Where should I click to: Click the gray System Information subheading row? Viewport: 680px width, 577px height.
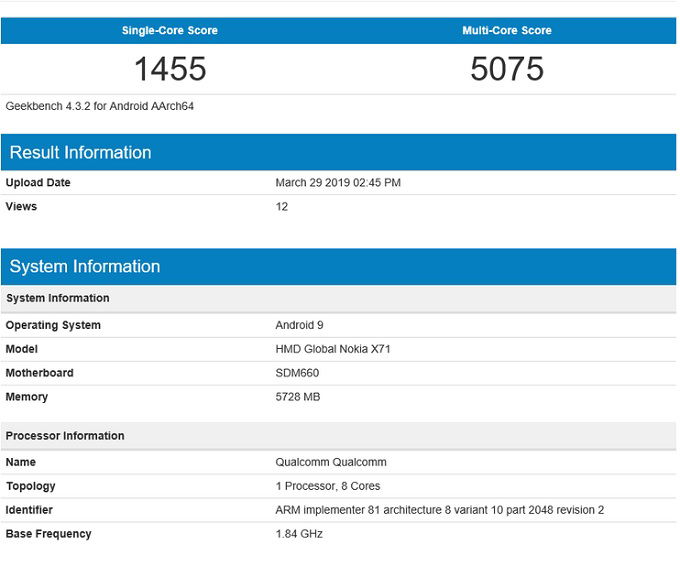click(x=338, y=298)
